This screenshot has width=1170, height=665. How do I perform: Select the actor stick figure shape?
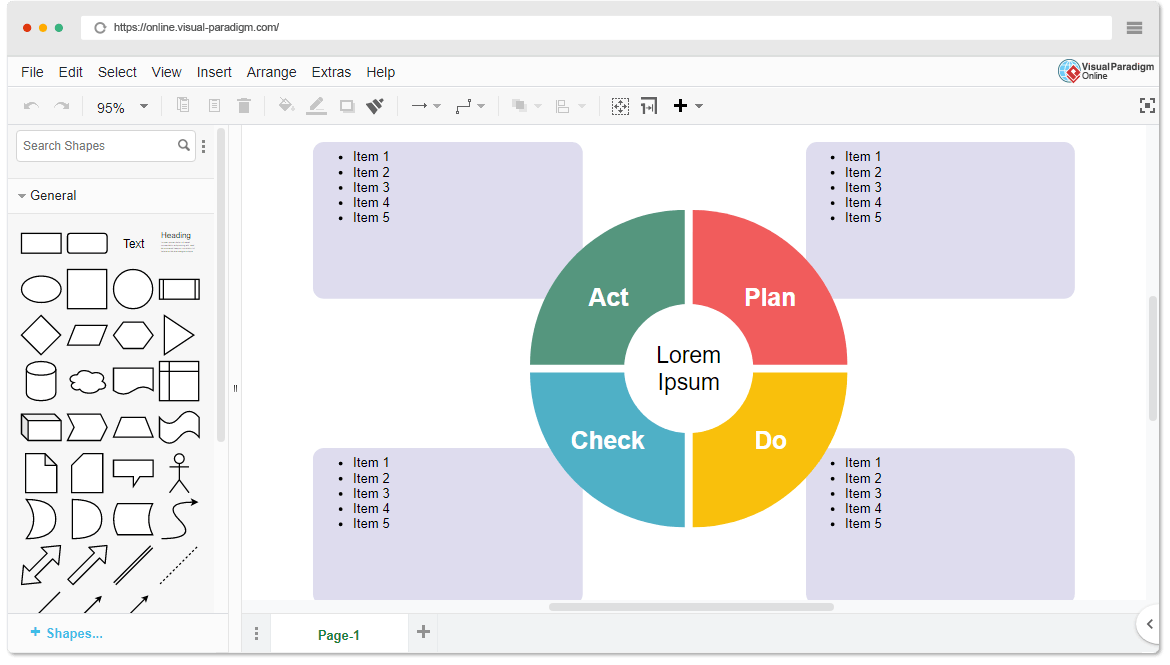(x=179, y=472)
